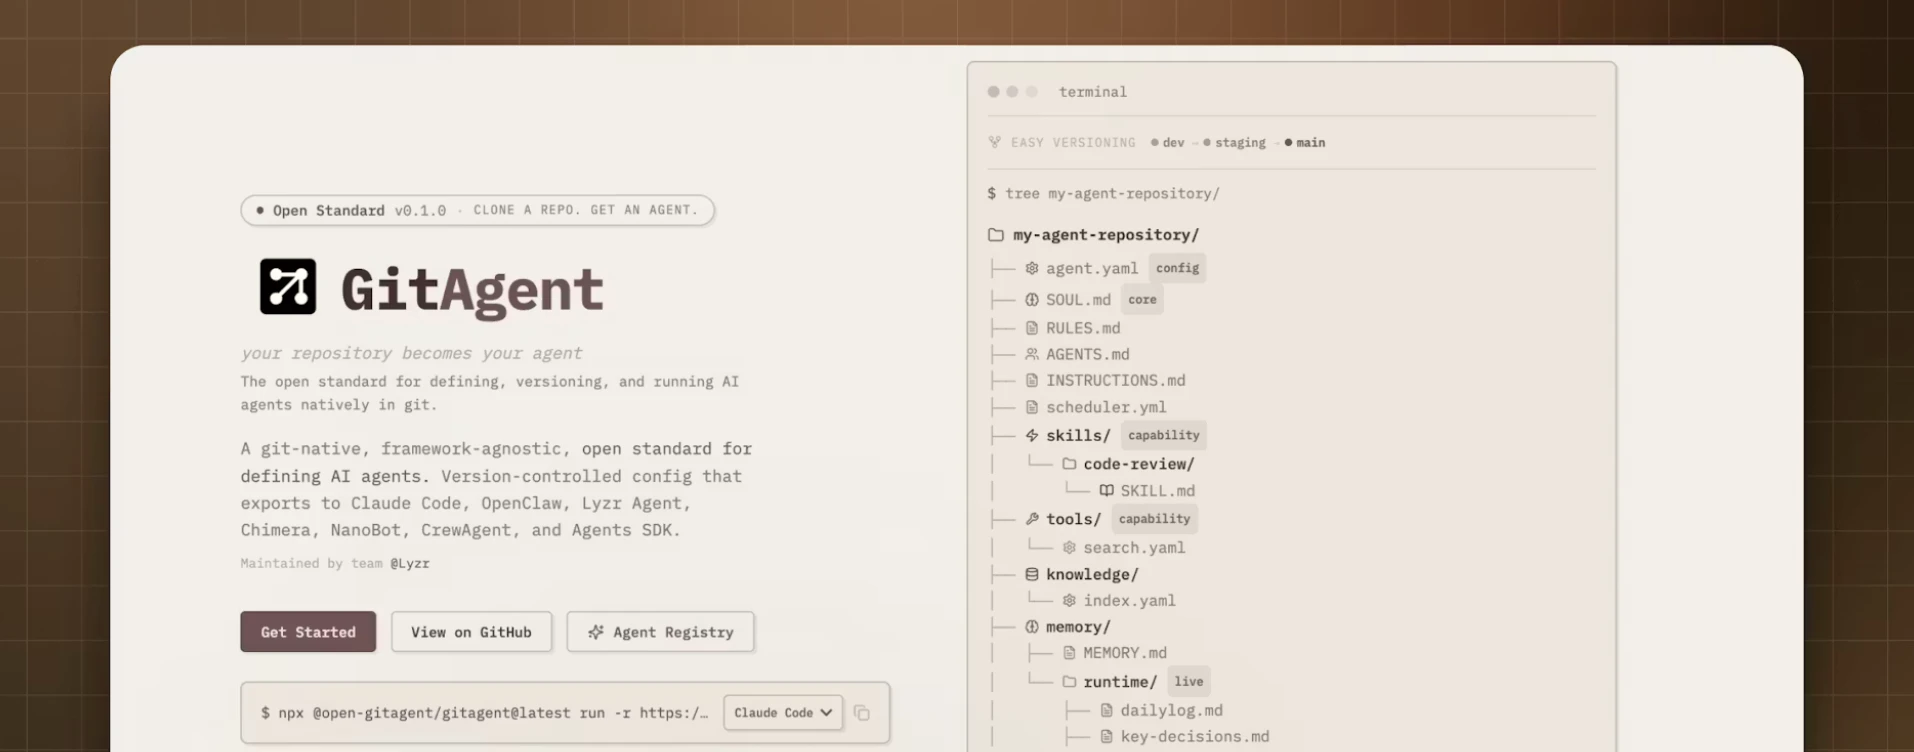Follow the @Lyzr team link
Image resolution: width=1914 pixels, height=752 pixels.
tap(410, 563)
